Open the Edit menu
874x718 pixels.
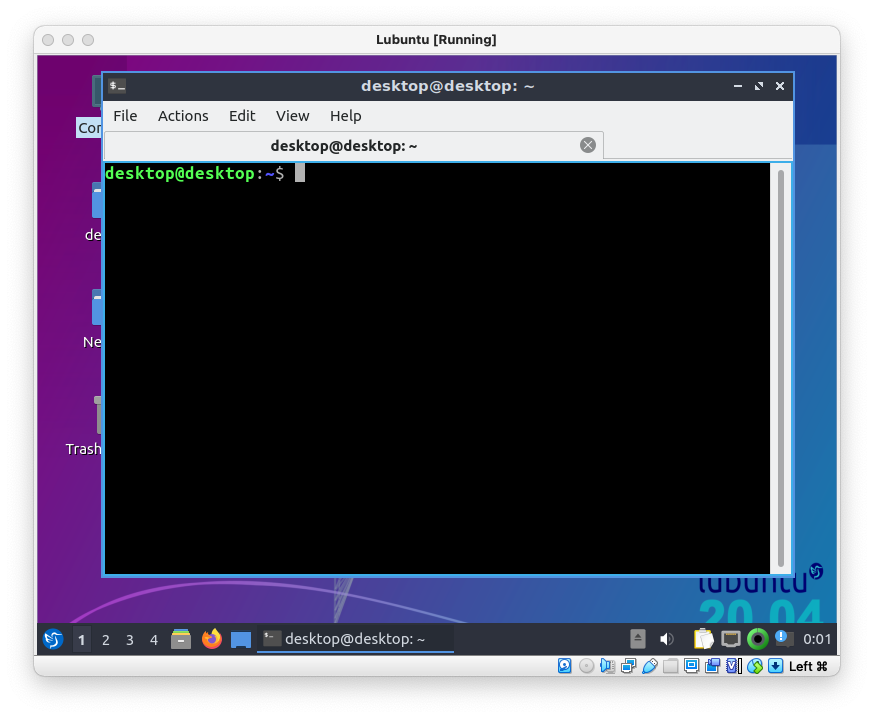tap(242, 116)
